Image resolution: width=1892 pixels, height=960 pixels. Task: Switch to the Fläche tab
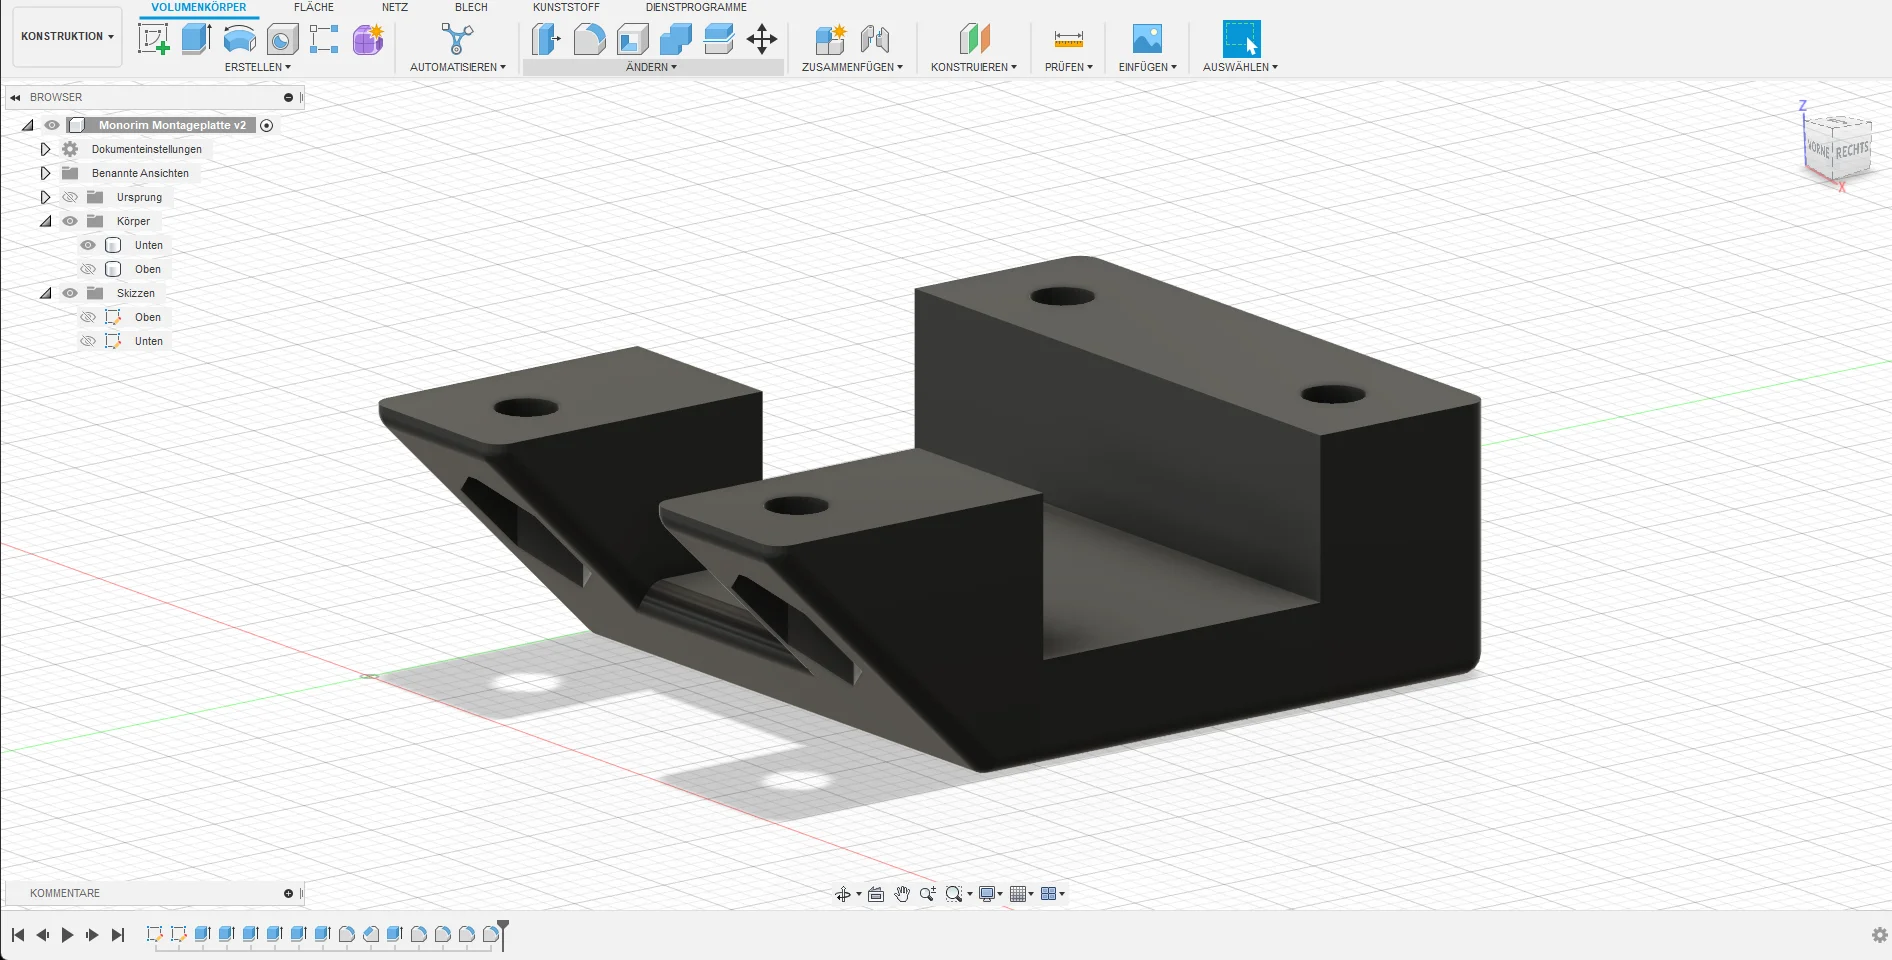tap(313, 7)
